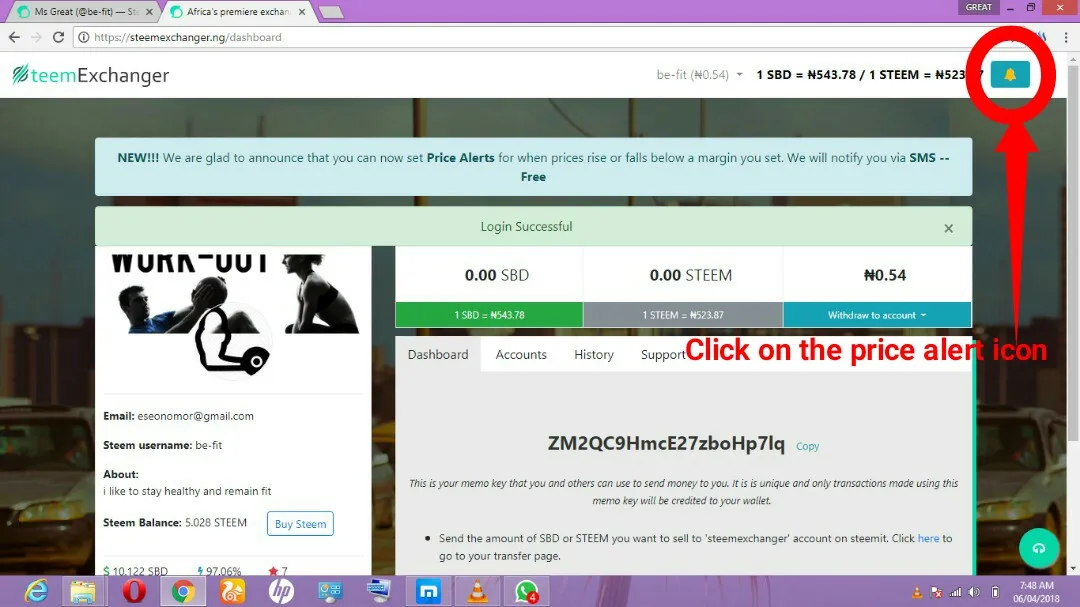Click the 0.00 SBD balance
1080x607 pixels.
click(497, 275)
